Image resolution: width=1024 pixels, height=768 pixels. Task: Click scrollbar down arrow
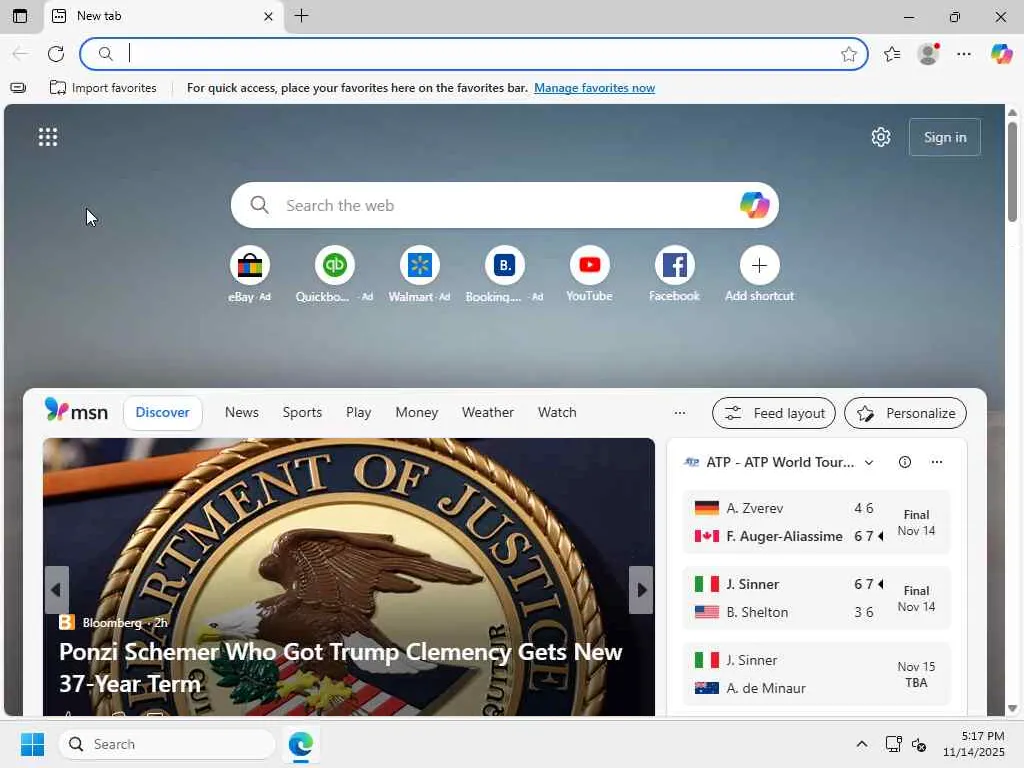click(x=1012, y=708)
